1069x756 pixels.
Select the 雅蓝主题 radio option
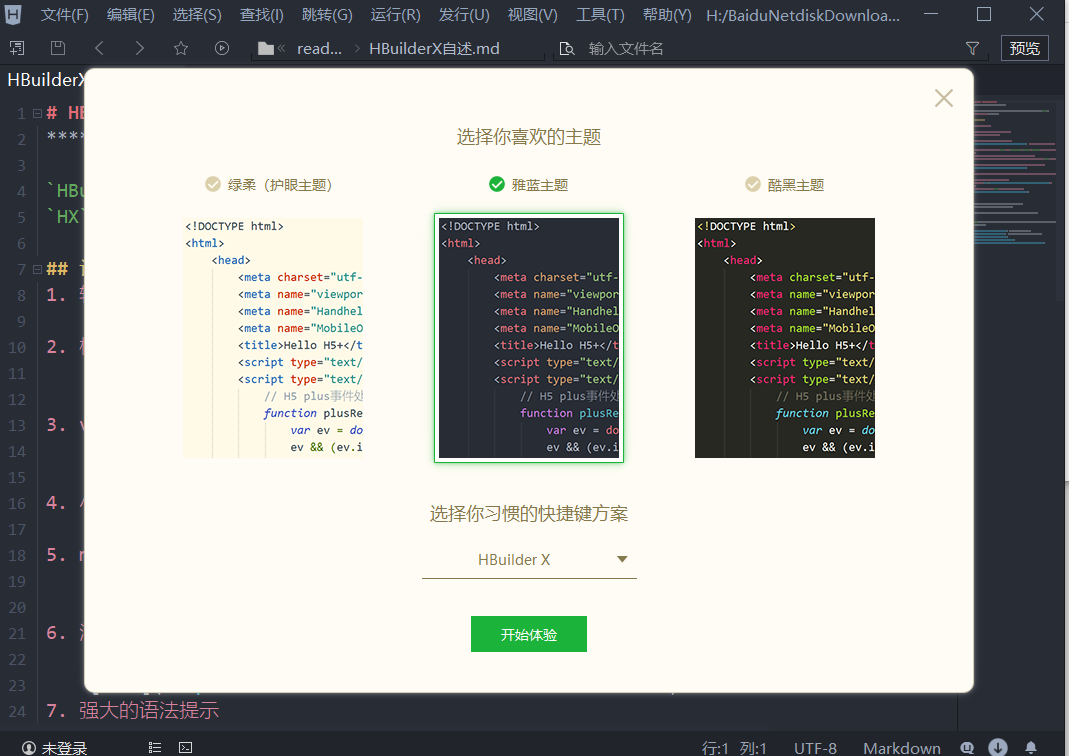[528, 185]
